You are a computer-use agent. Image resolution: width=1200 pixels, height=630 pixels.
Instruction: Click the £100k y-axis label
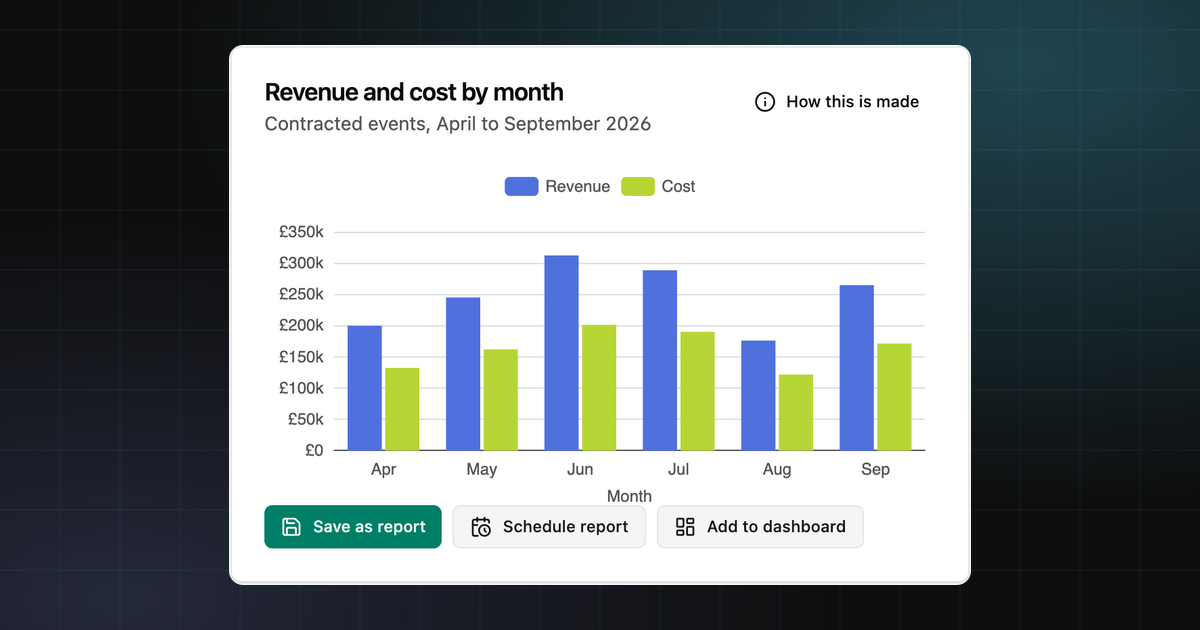(x=301, y=388)
